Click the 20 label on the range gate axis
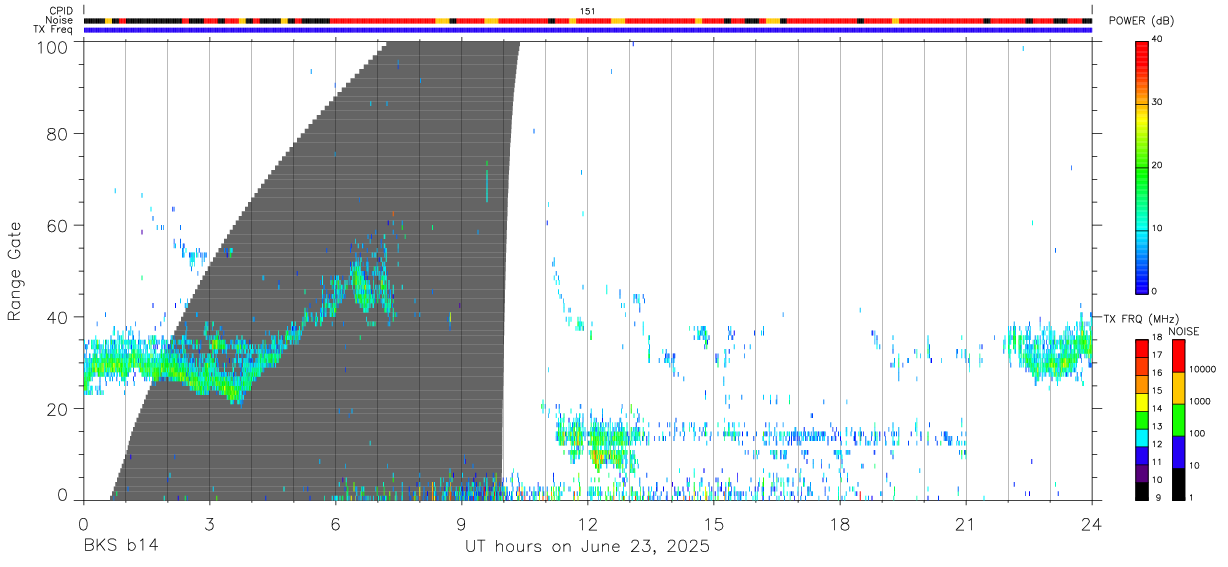 [58, 409]
